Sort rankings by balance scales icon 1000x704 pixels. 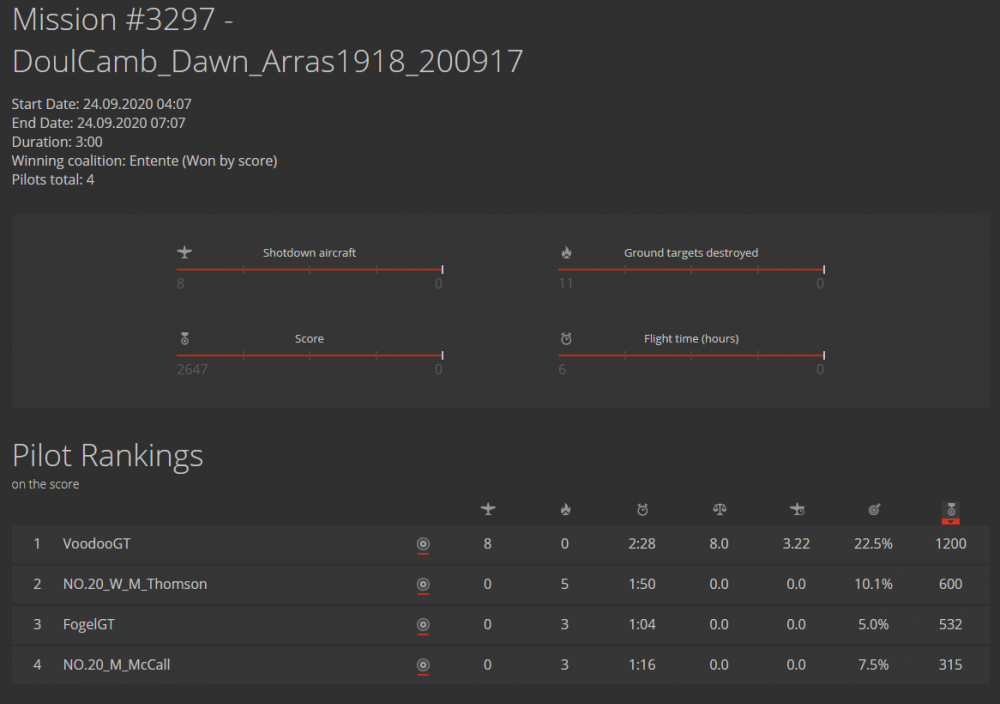[x=719, y=509]
